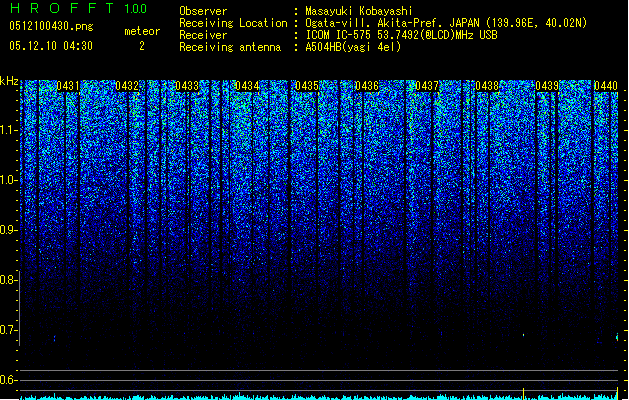Click the meteor count label
Image resolution: width=629 pixels, height=400 pixels.
[x=142, y=31]
